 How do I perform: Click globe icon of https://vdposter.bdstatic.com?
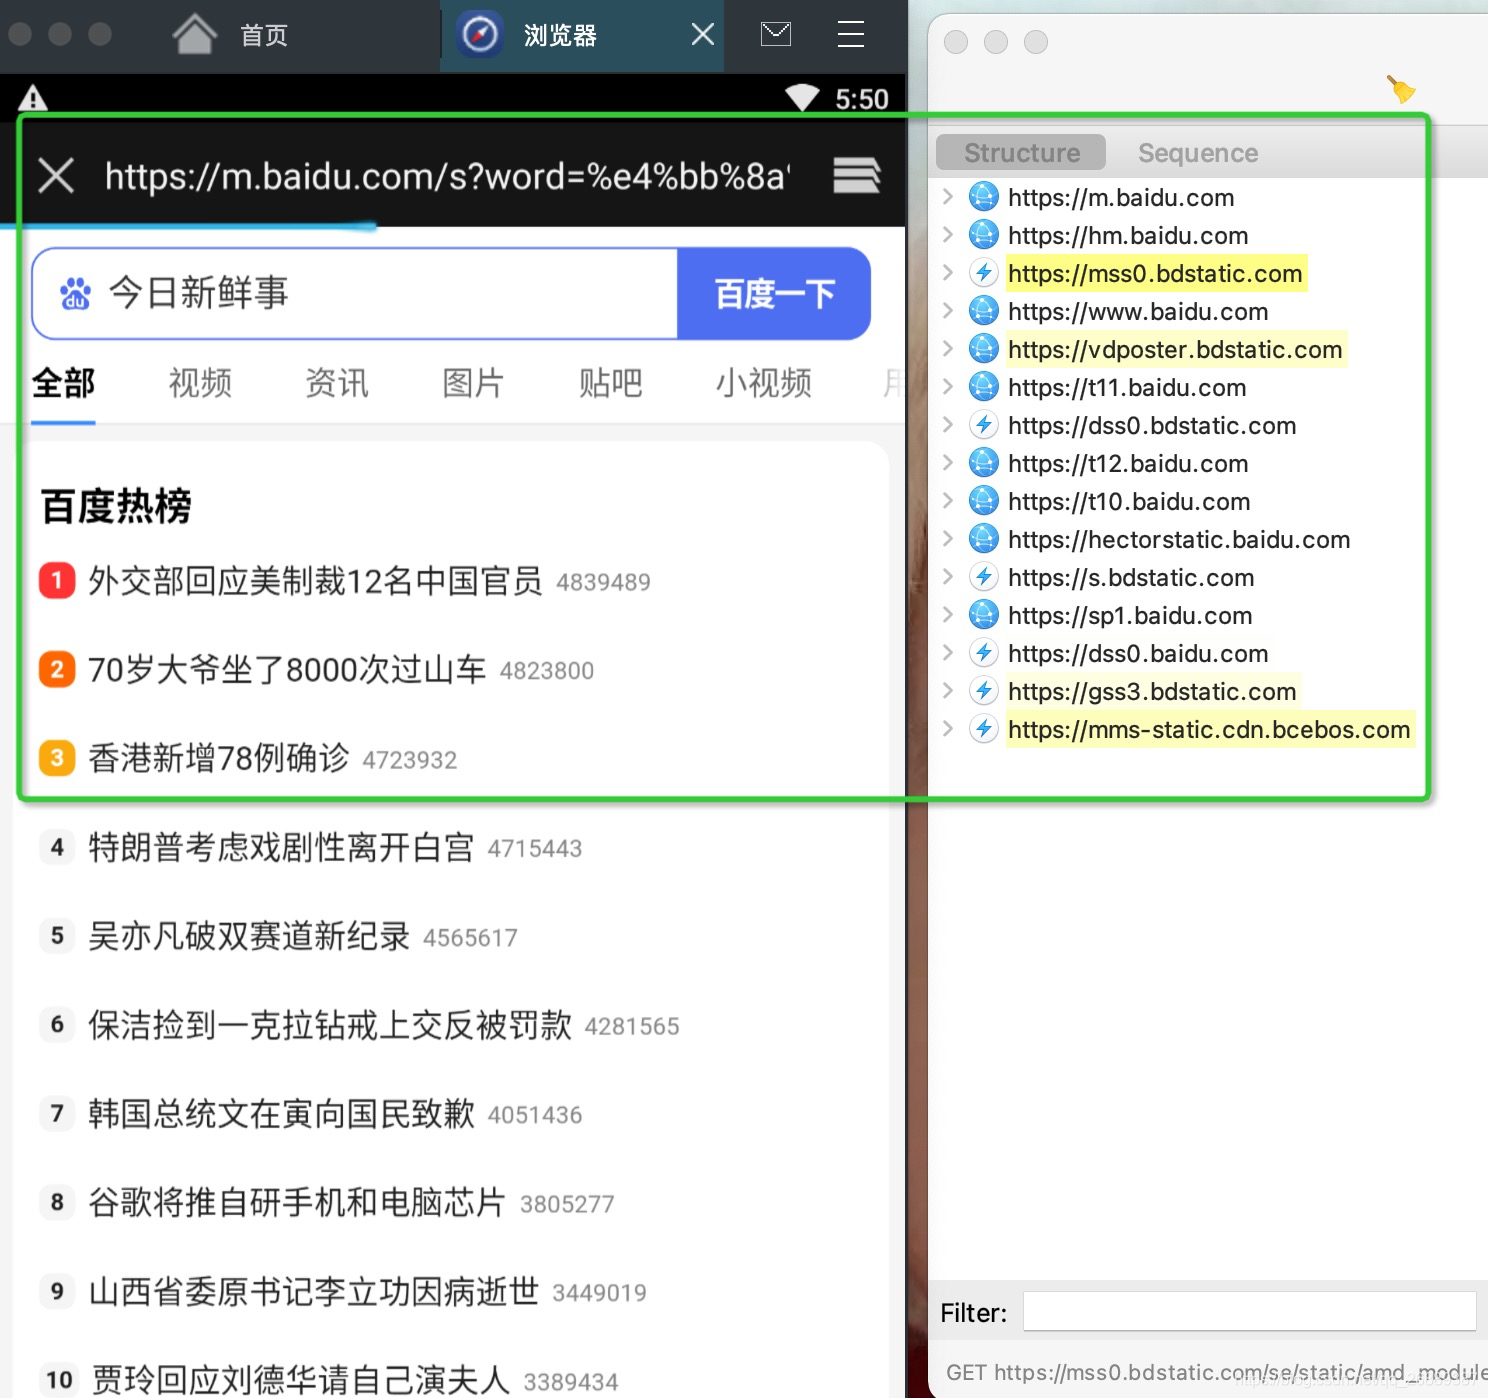[984, 349]
